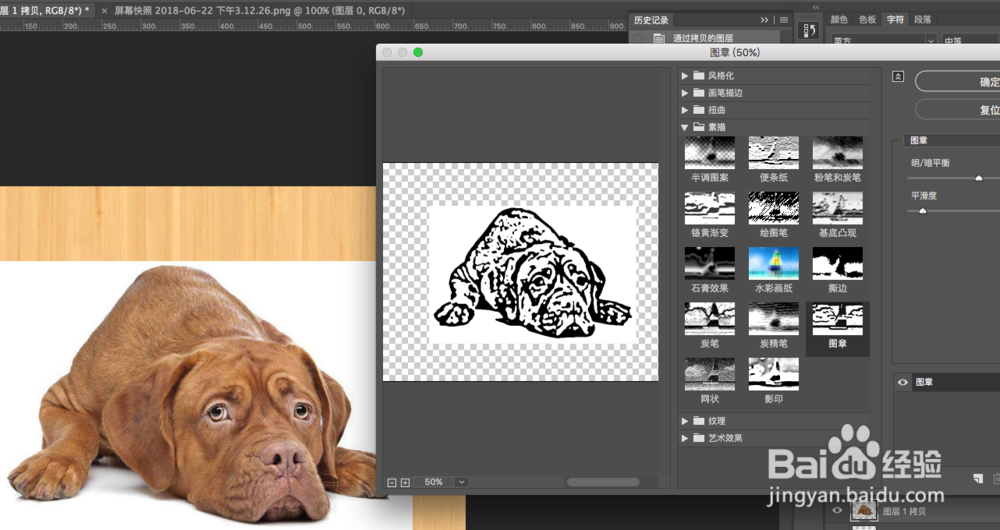Open the collapsed History panel dock icon

tap(810, 31)
